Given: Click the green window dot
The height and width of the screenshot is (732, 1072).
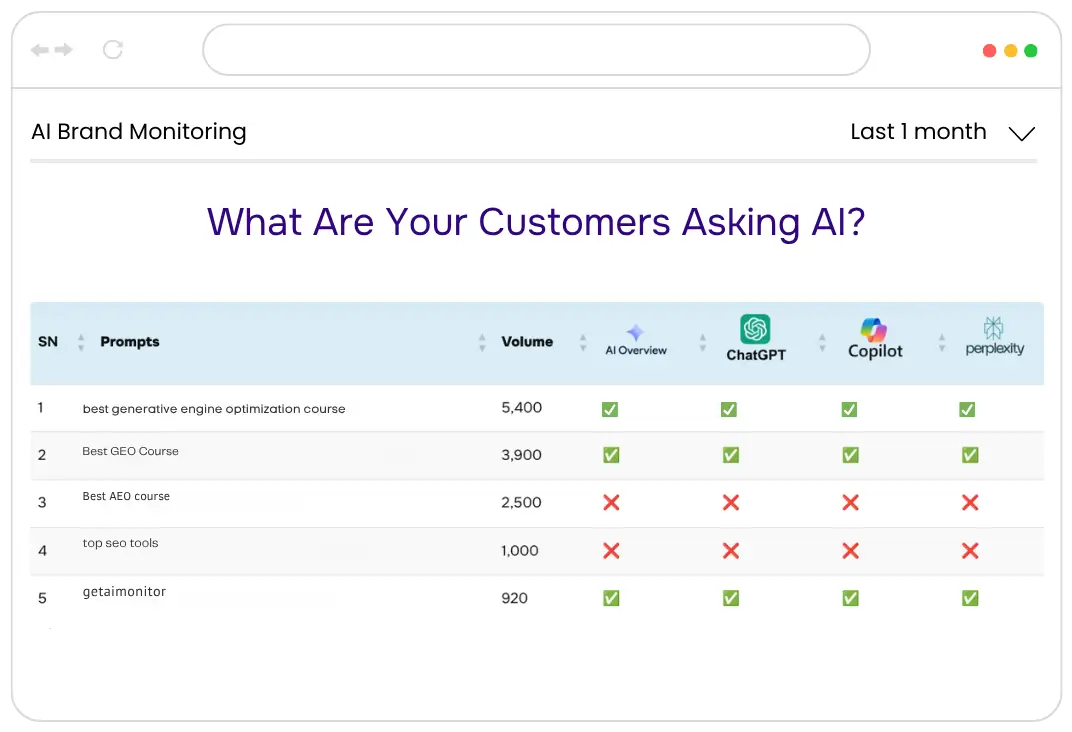Looking at the screenshot, I should point(1031,51).
